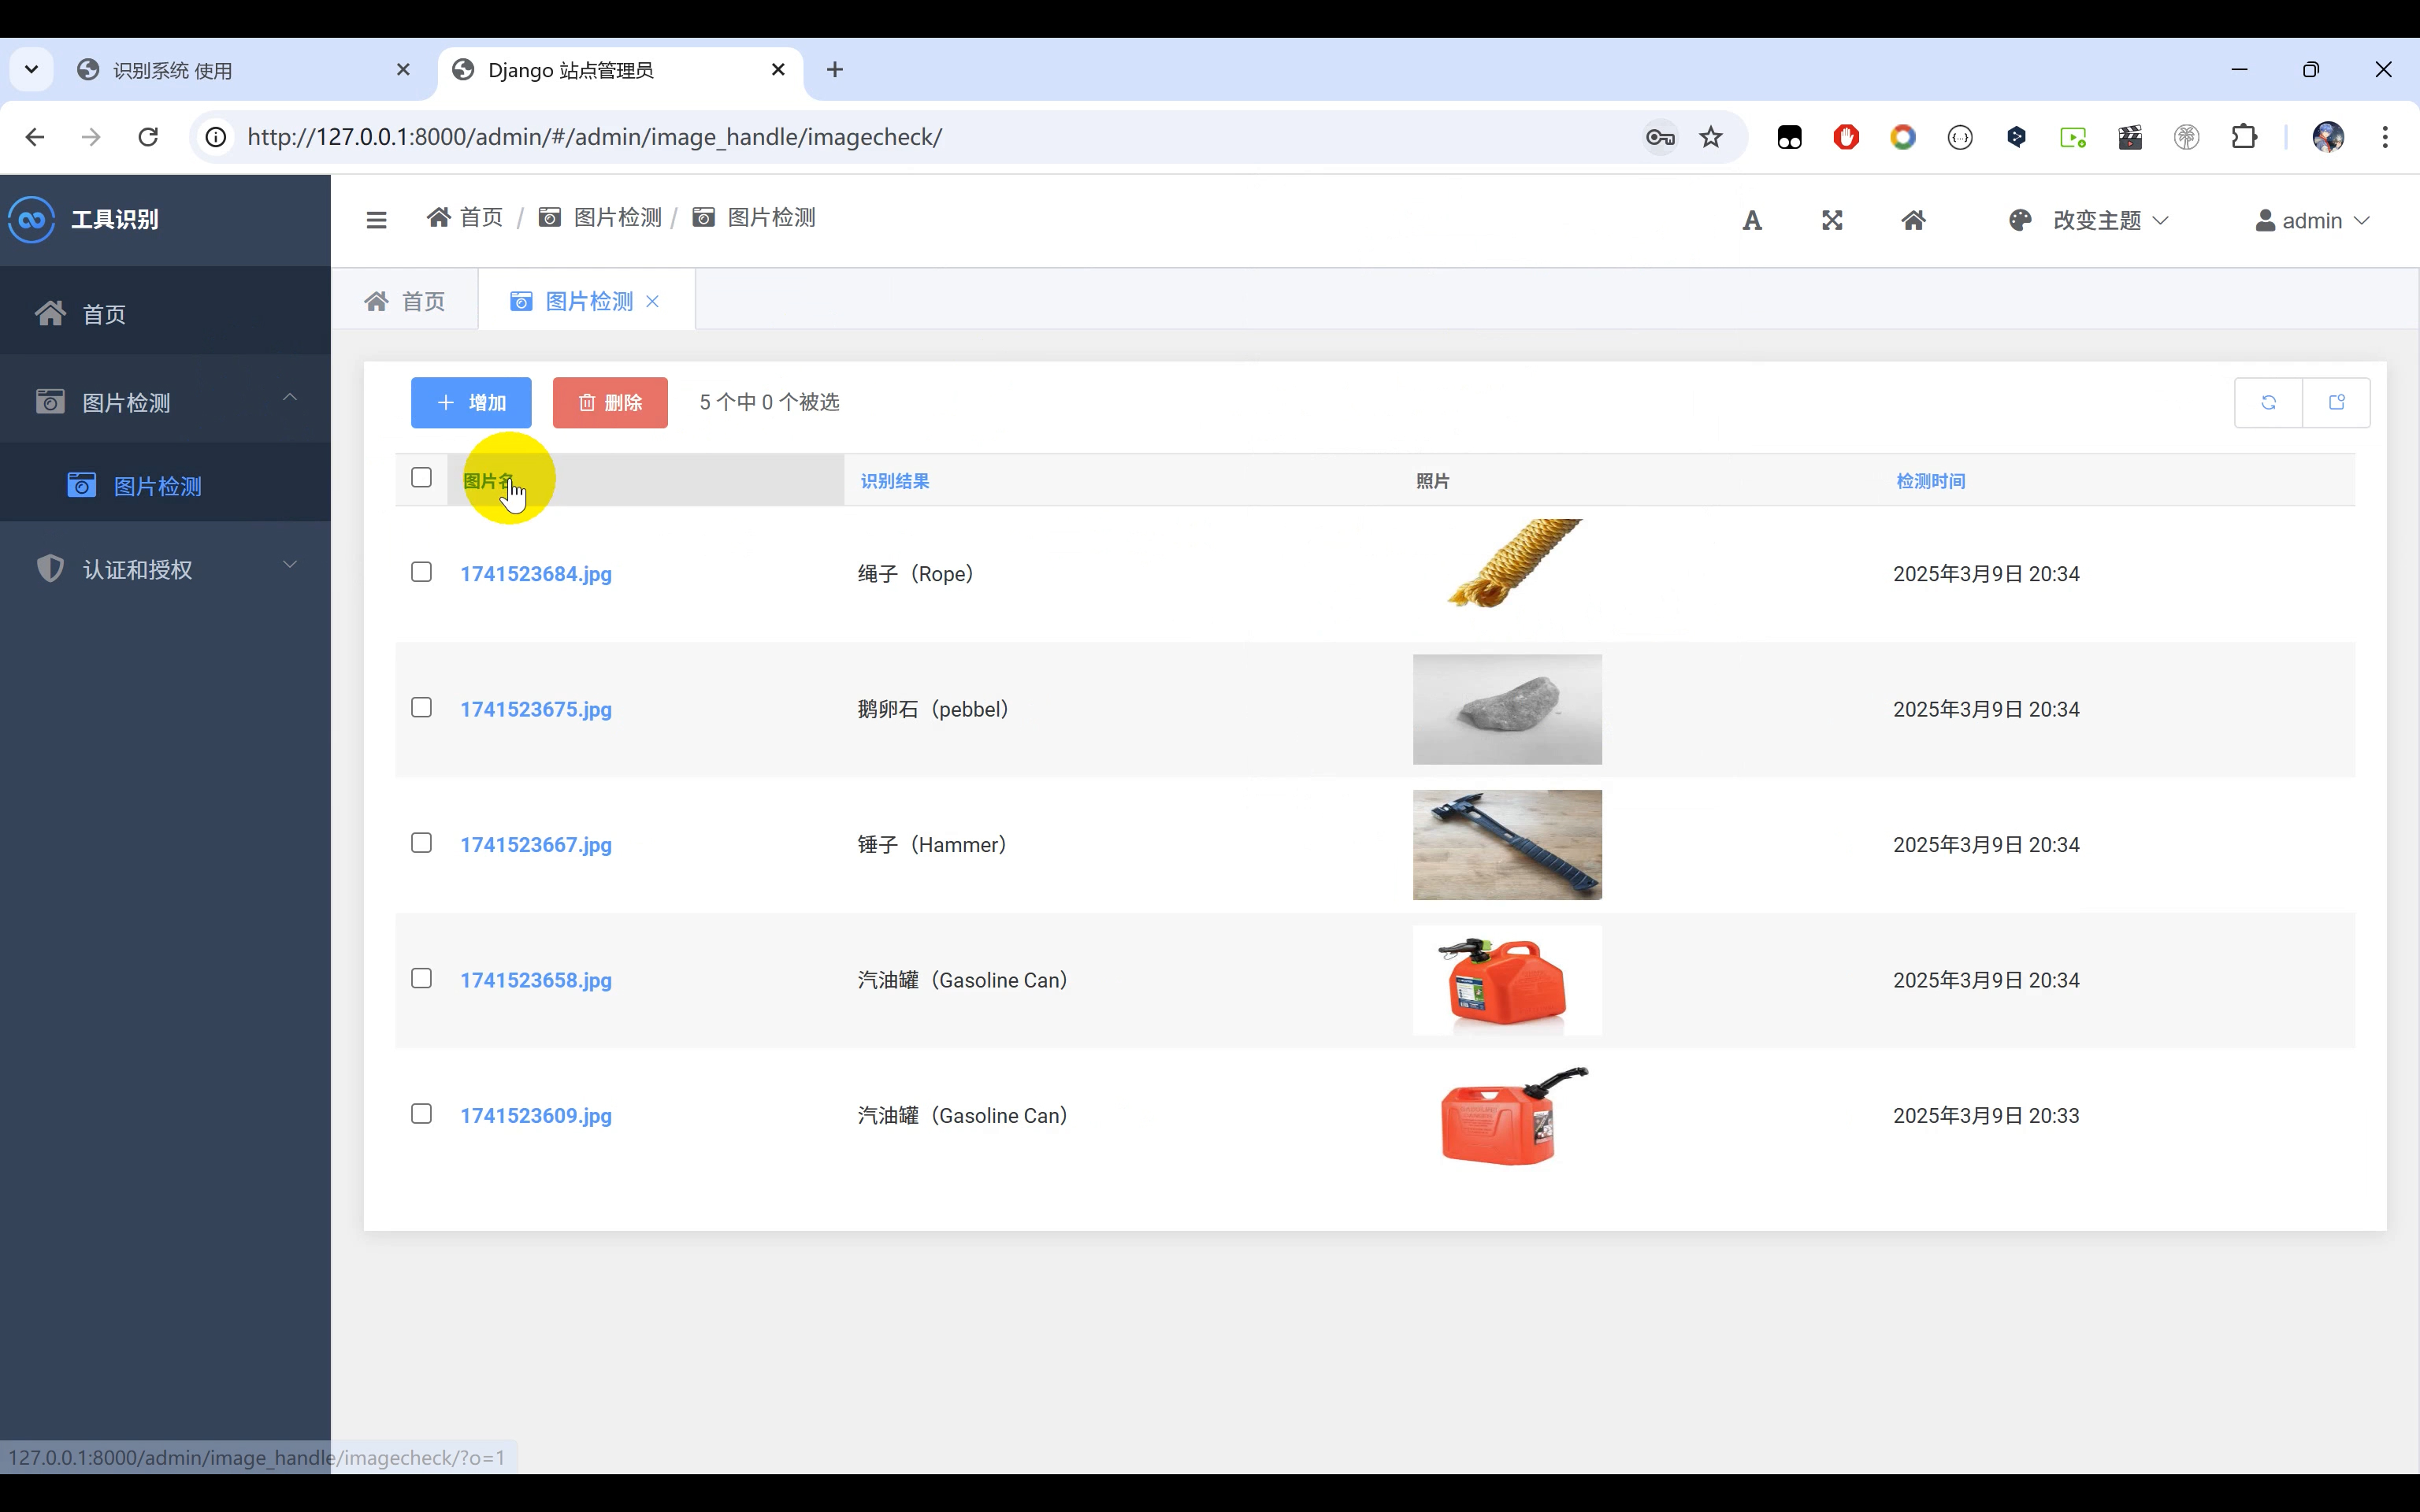Toggle the select-all header checkbox
The image size is (2420, 1512).
[421, 478]
